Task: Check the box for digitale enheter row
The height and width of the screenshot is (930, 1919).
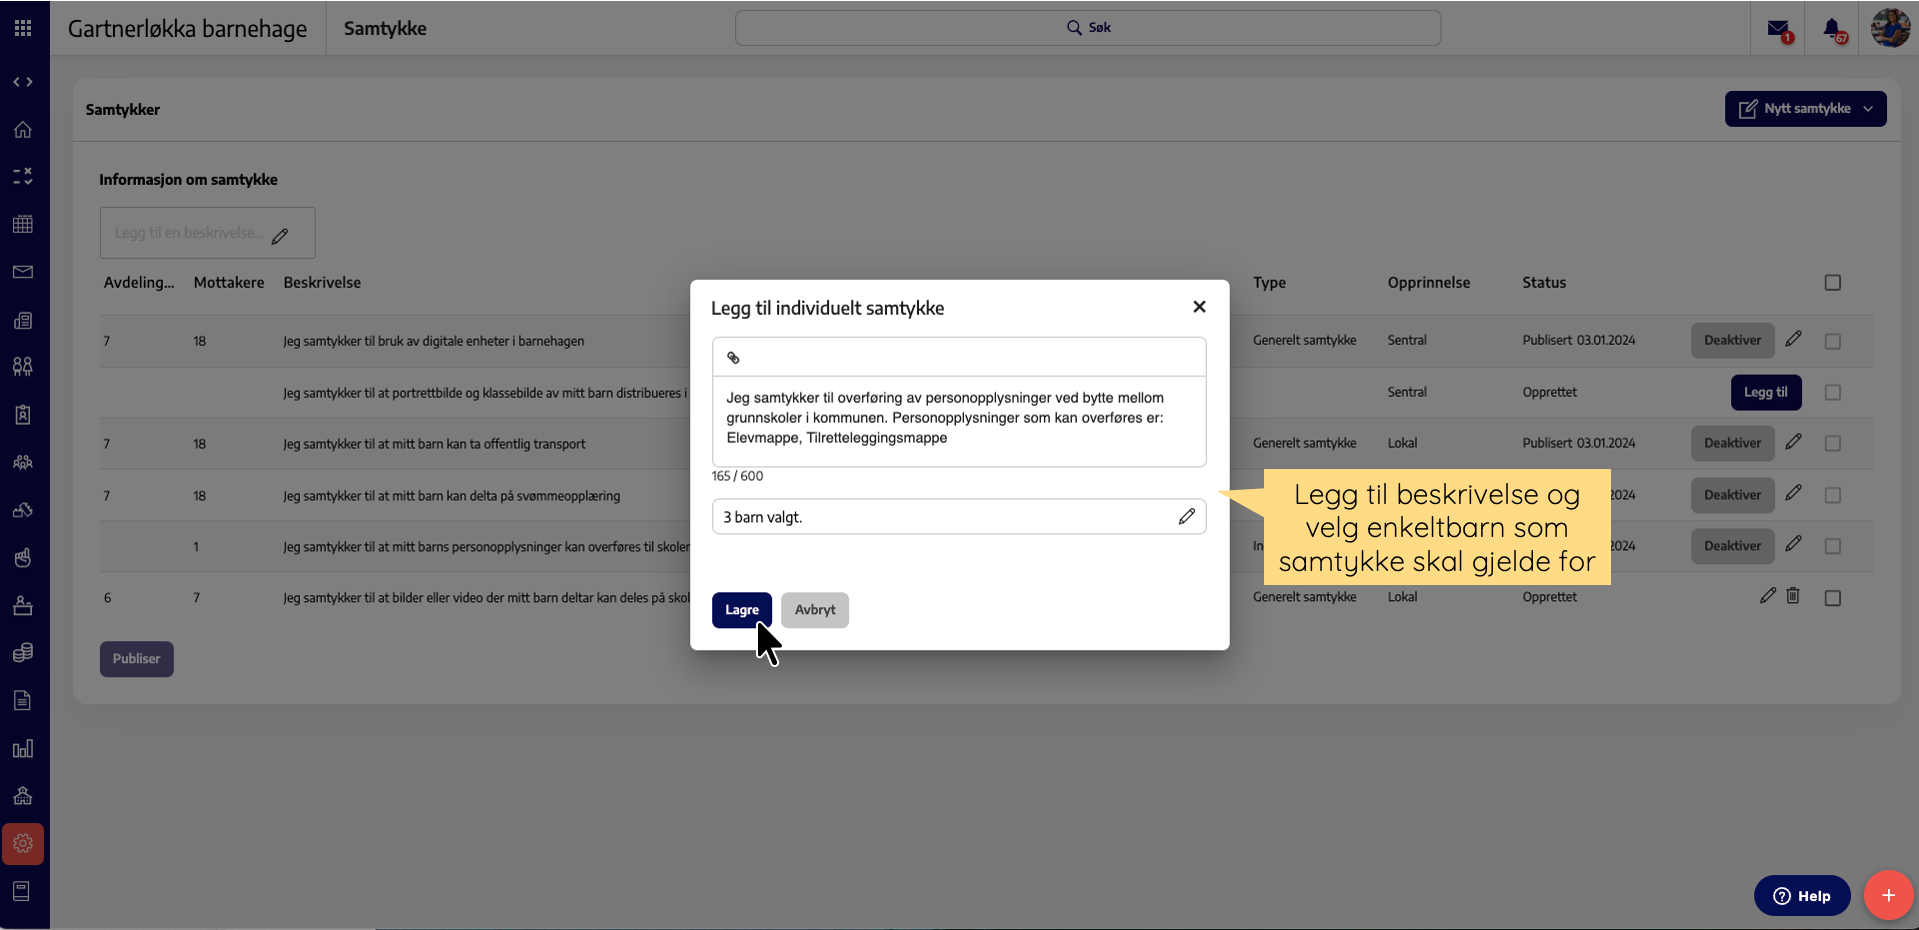Action: click(x=1832, y=341)
